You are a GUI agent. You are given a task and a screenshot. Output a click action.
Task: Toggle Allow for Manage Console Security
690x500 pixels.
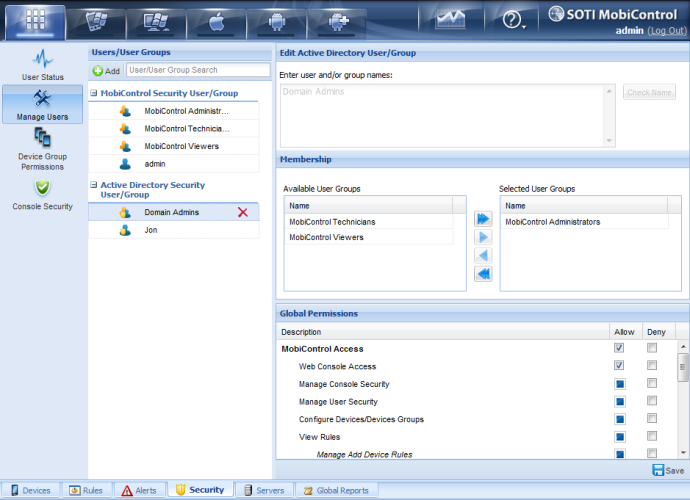click(620, 384)
